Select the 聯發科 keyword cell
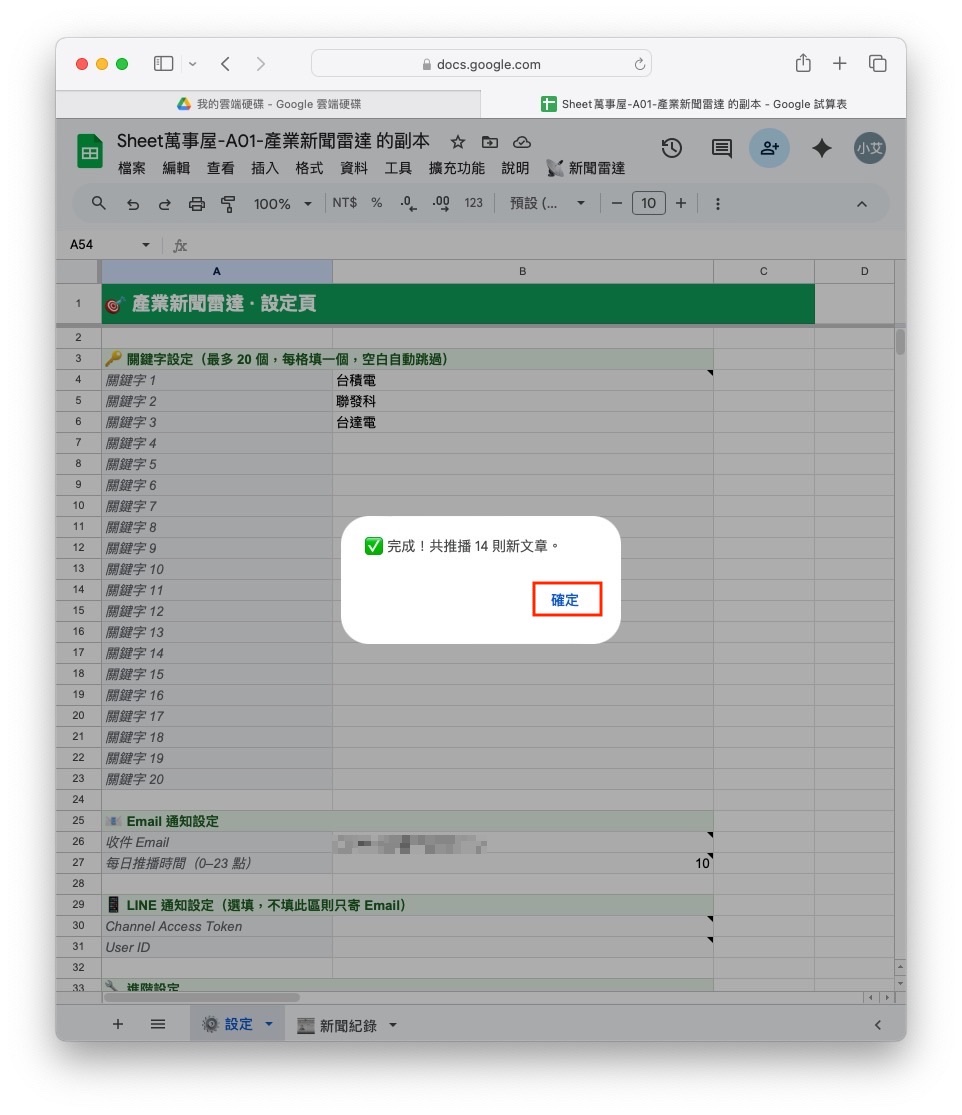The image size is (962, 1115). click(x=523, y=401)
